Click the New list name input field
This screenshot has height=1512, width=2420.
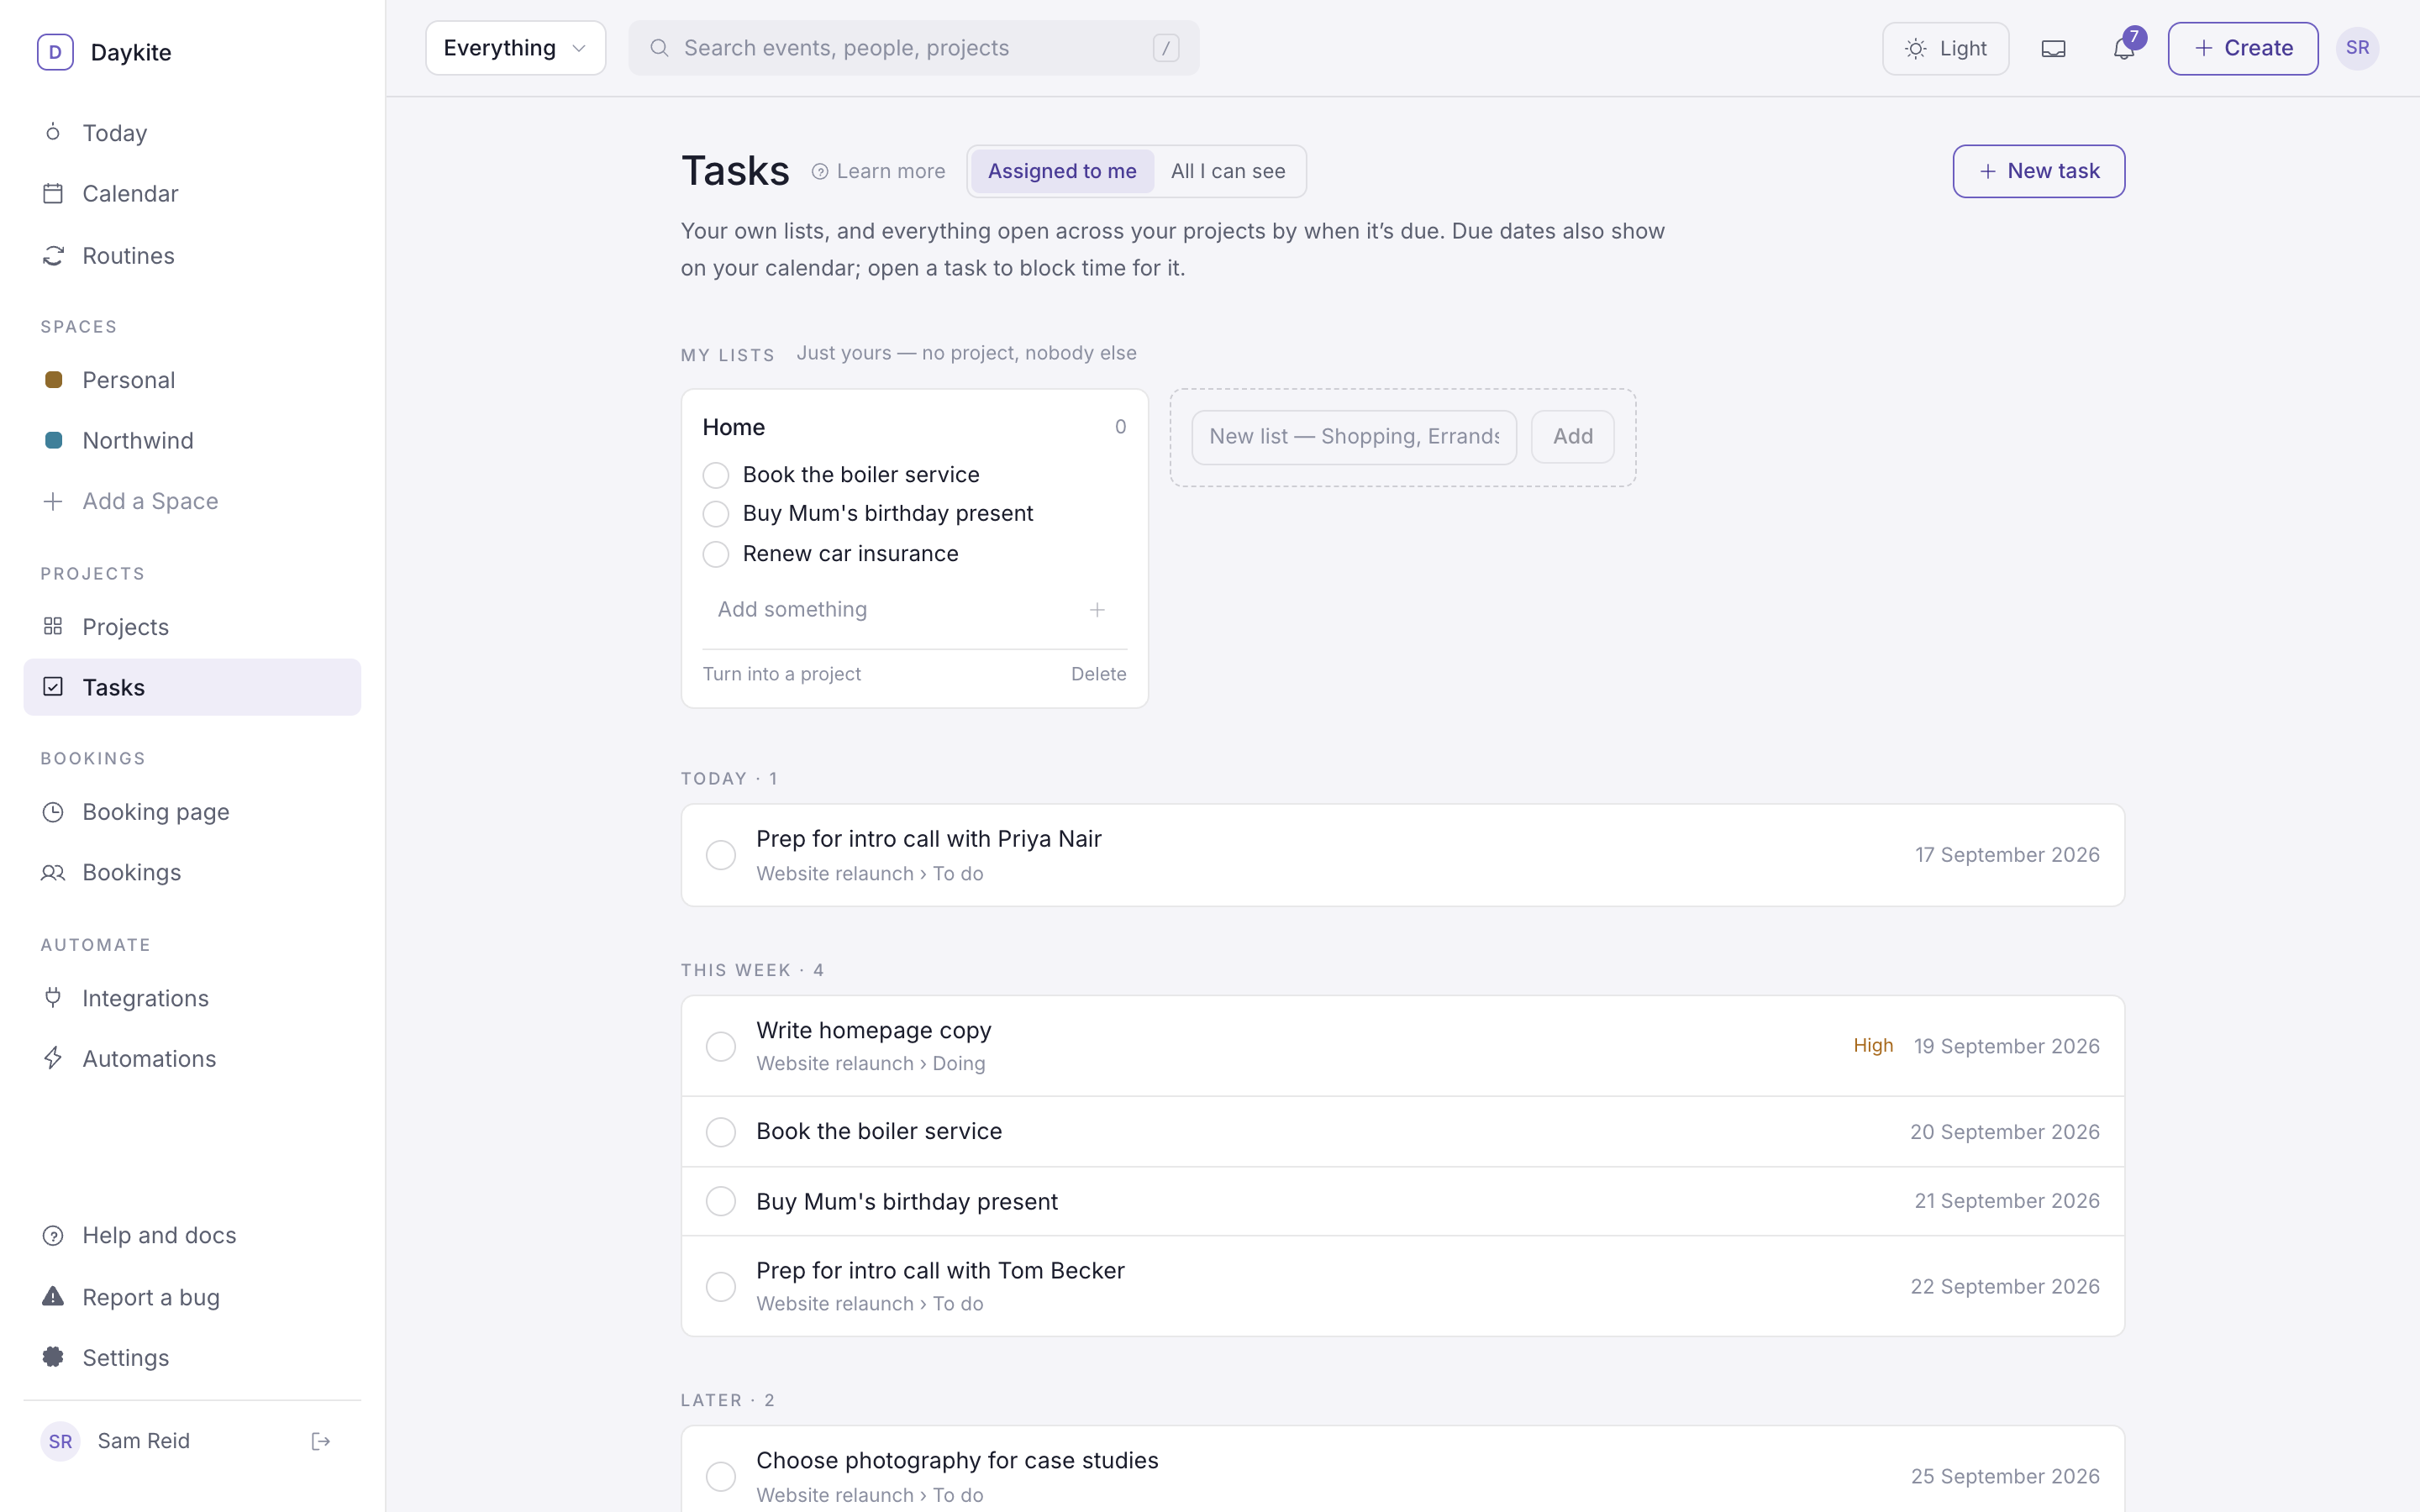1353,437
